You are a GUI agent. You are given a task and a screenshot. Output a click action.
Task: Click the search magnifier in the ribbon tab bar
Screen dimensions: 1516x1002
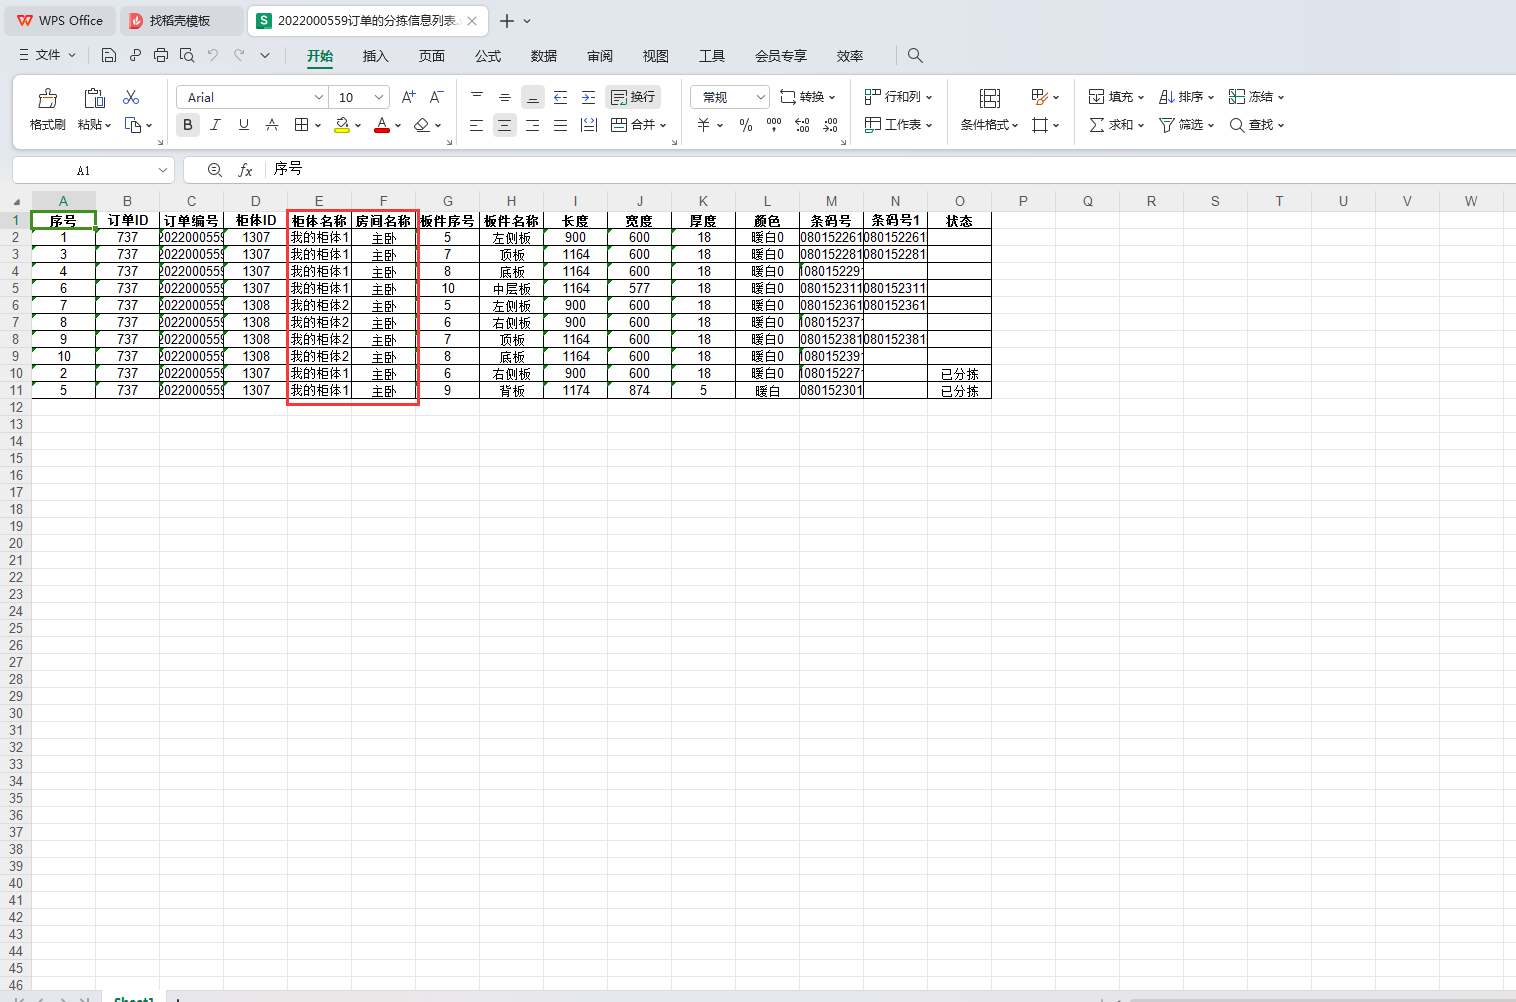click(x=915, y=55)
